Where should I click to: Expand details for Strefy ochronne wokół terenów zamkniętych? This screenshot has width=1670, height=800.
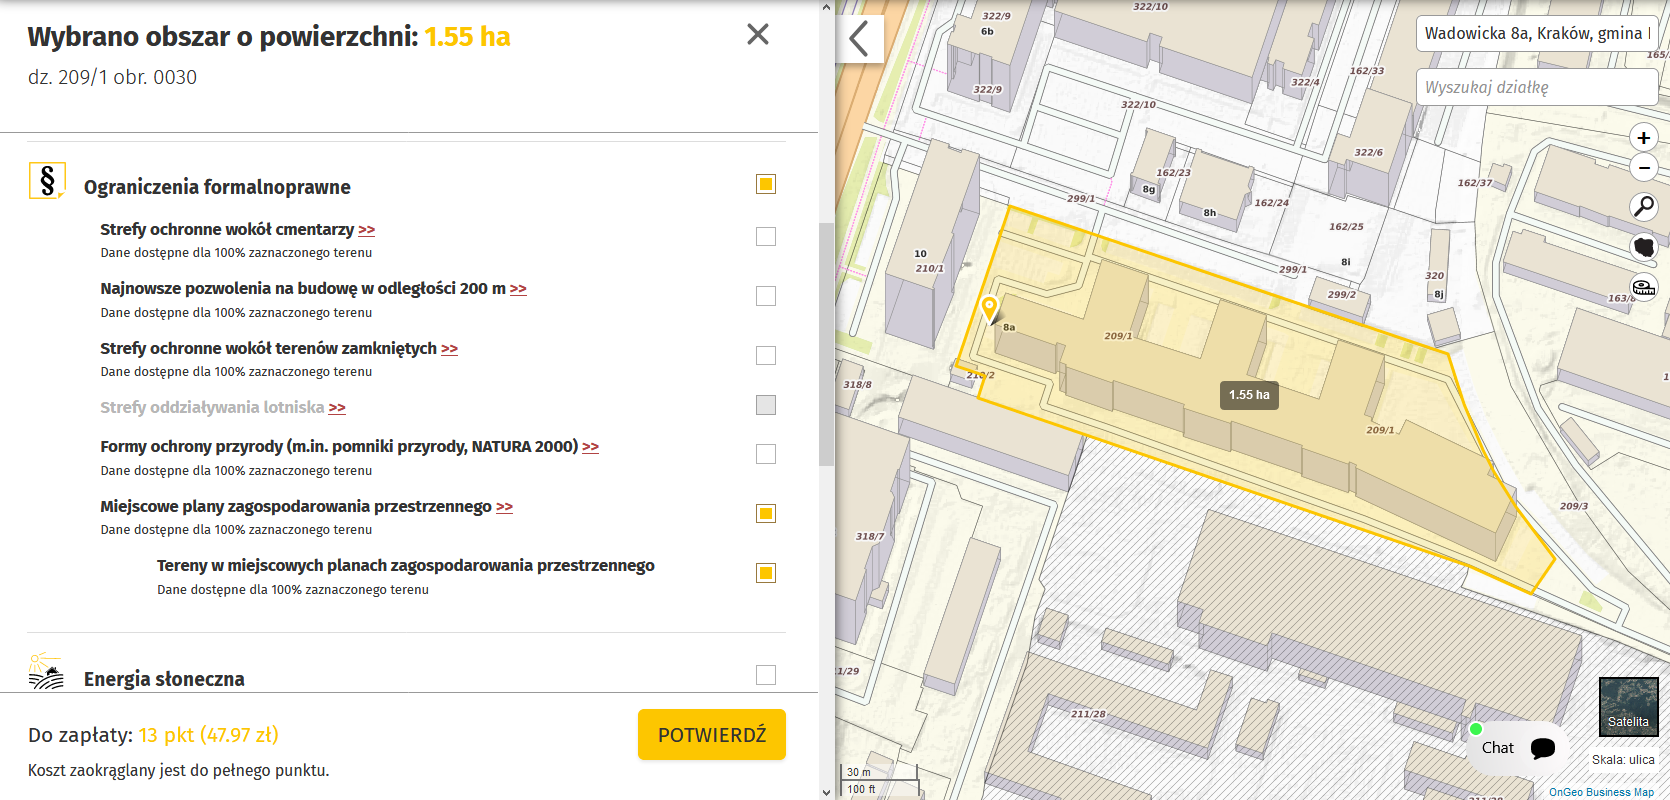pos(449,349)
